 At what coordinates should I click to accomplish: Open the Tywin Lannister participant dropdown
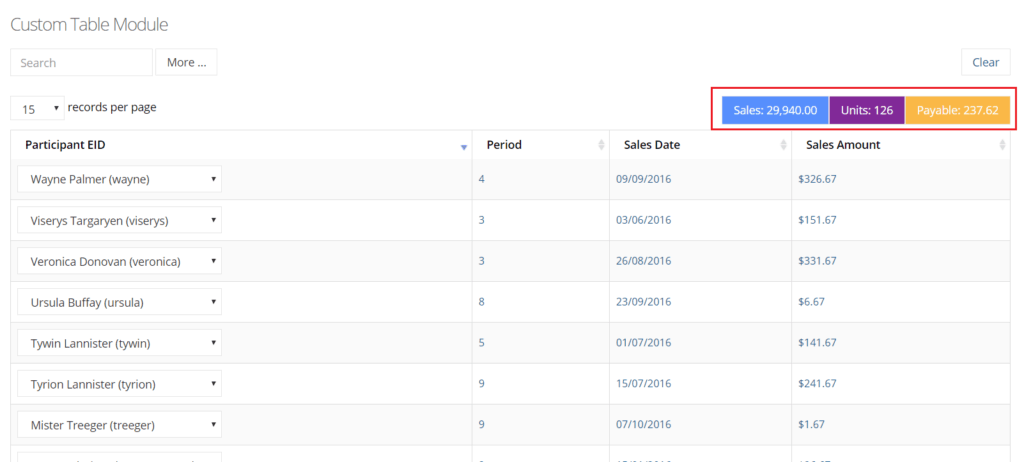click(x=120, y=342)
